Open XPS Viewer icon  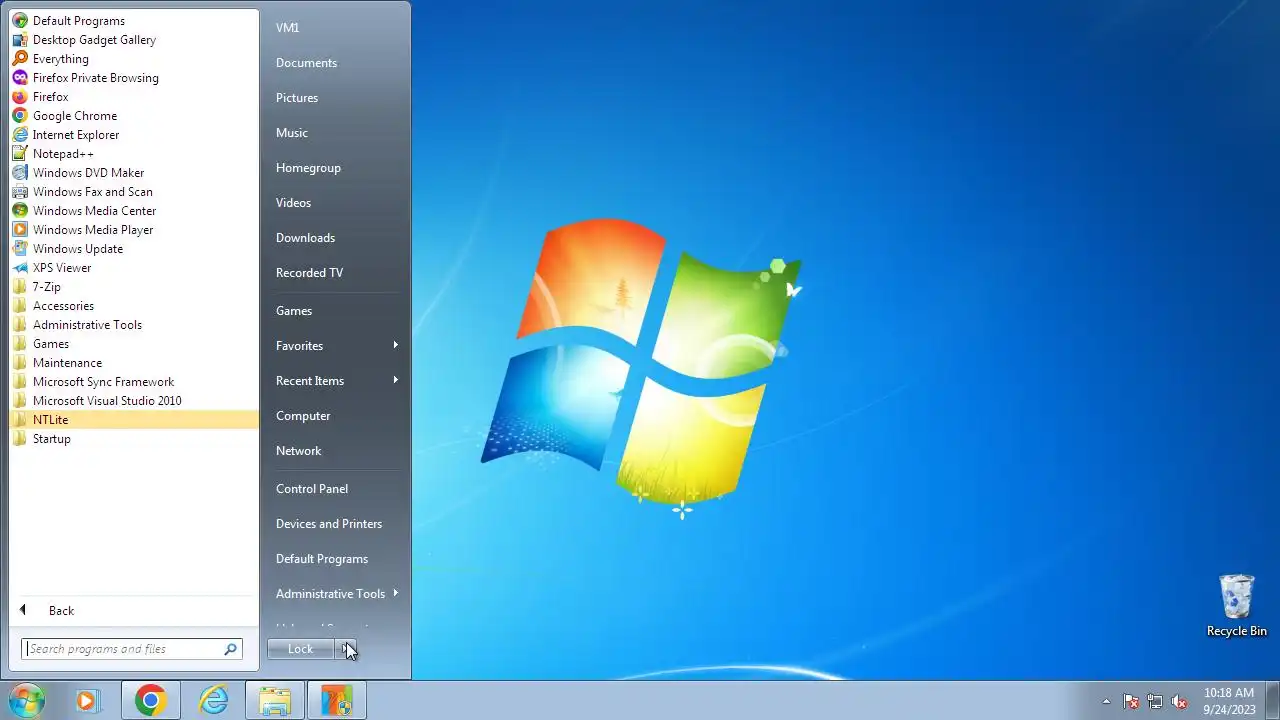pyautogui.click(x=20, y=268)
